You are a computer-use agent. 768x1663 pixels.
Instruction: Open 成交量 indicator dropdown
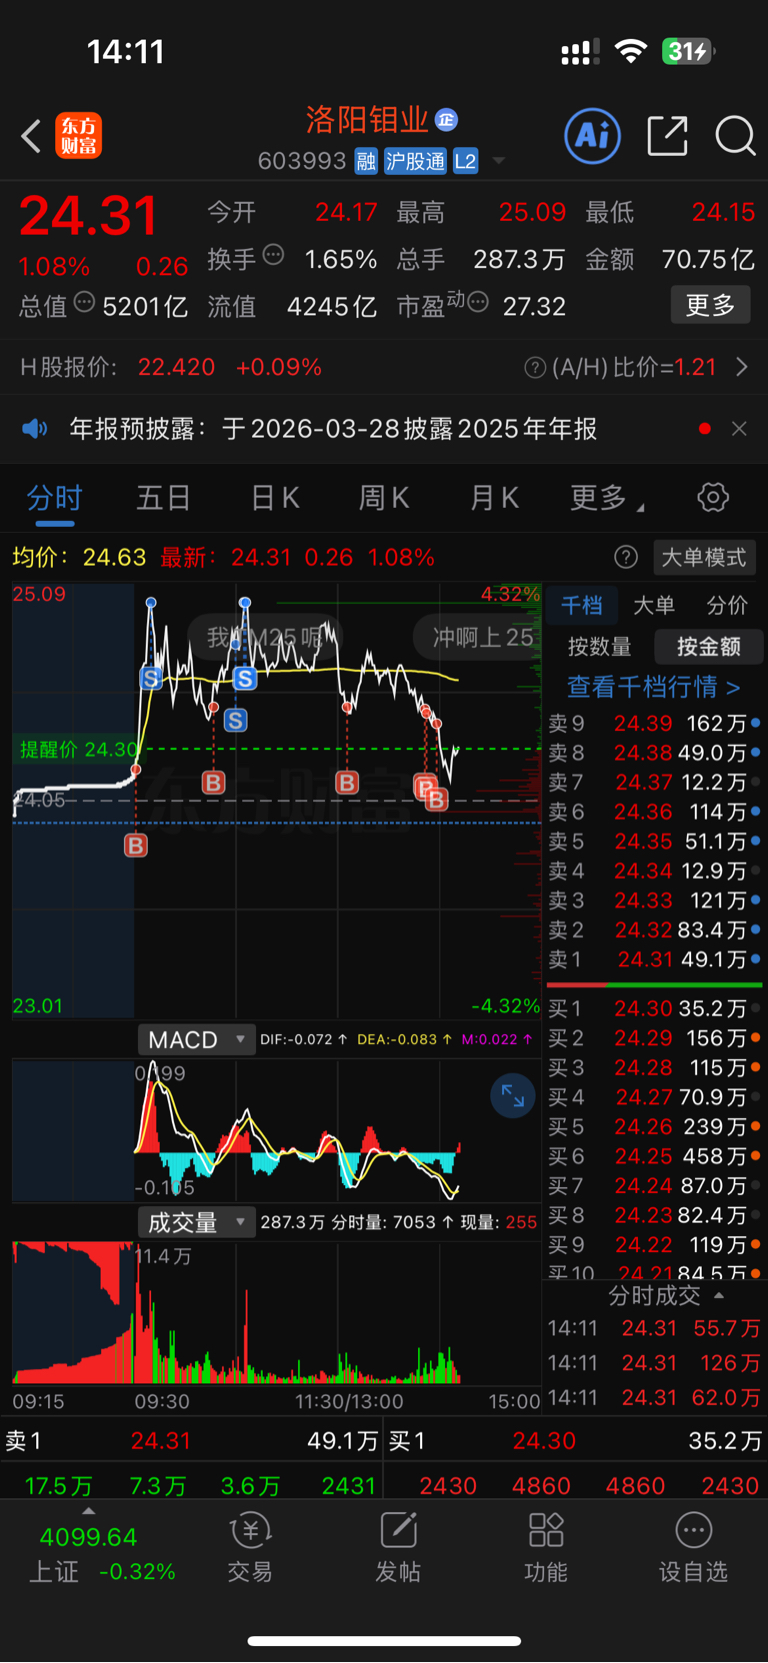point(196,1222)
